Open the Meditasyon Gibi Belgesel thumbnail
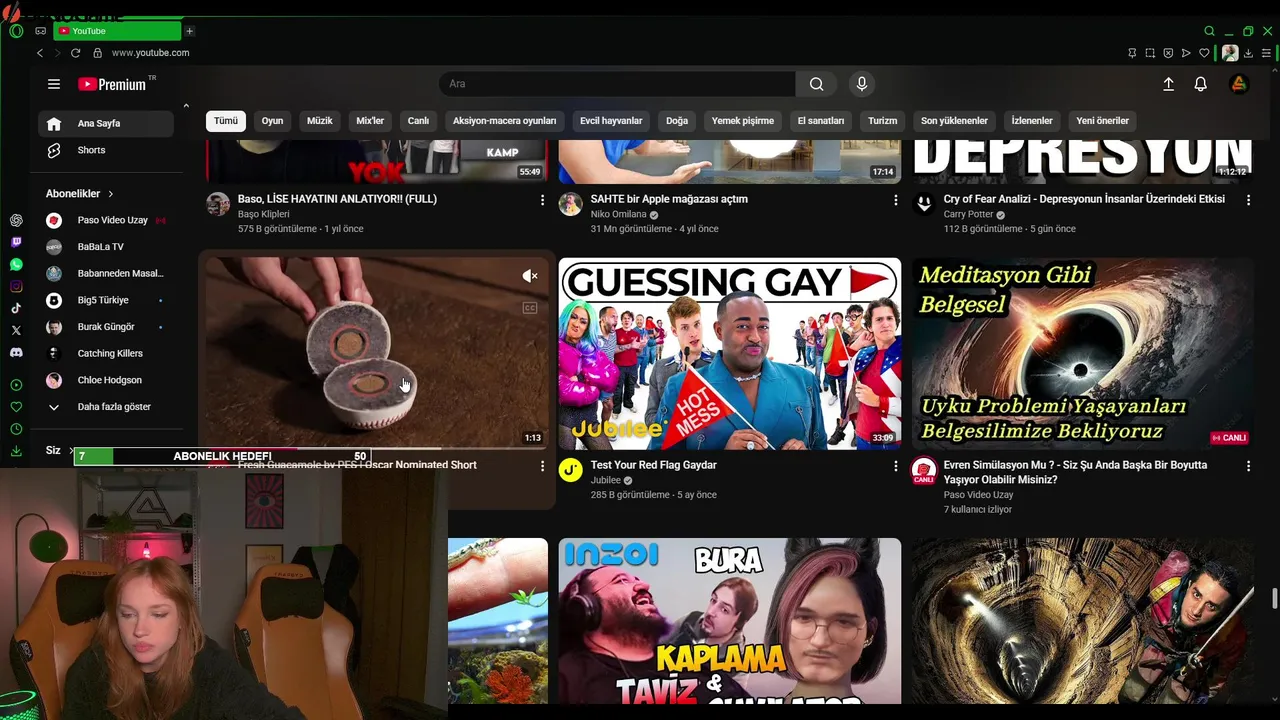This screenshot has height=720, width=1280. (1082, 354)
